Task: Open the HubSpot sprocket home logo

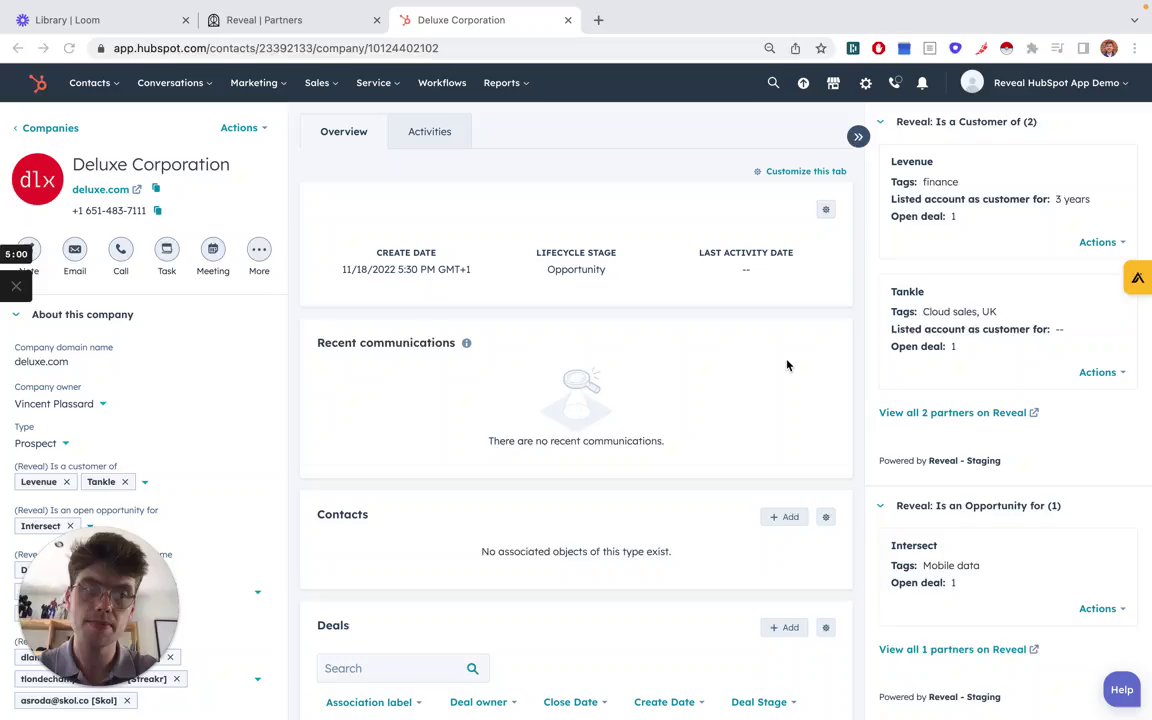Action: [x=37, y=83]
